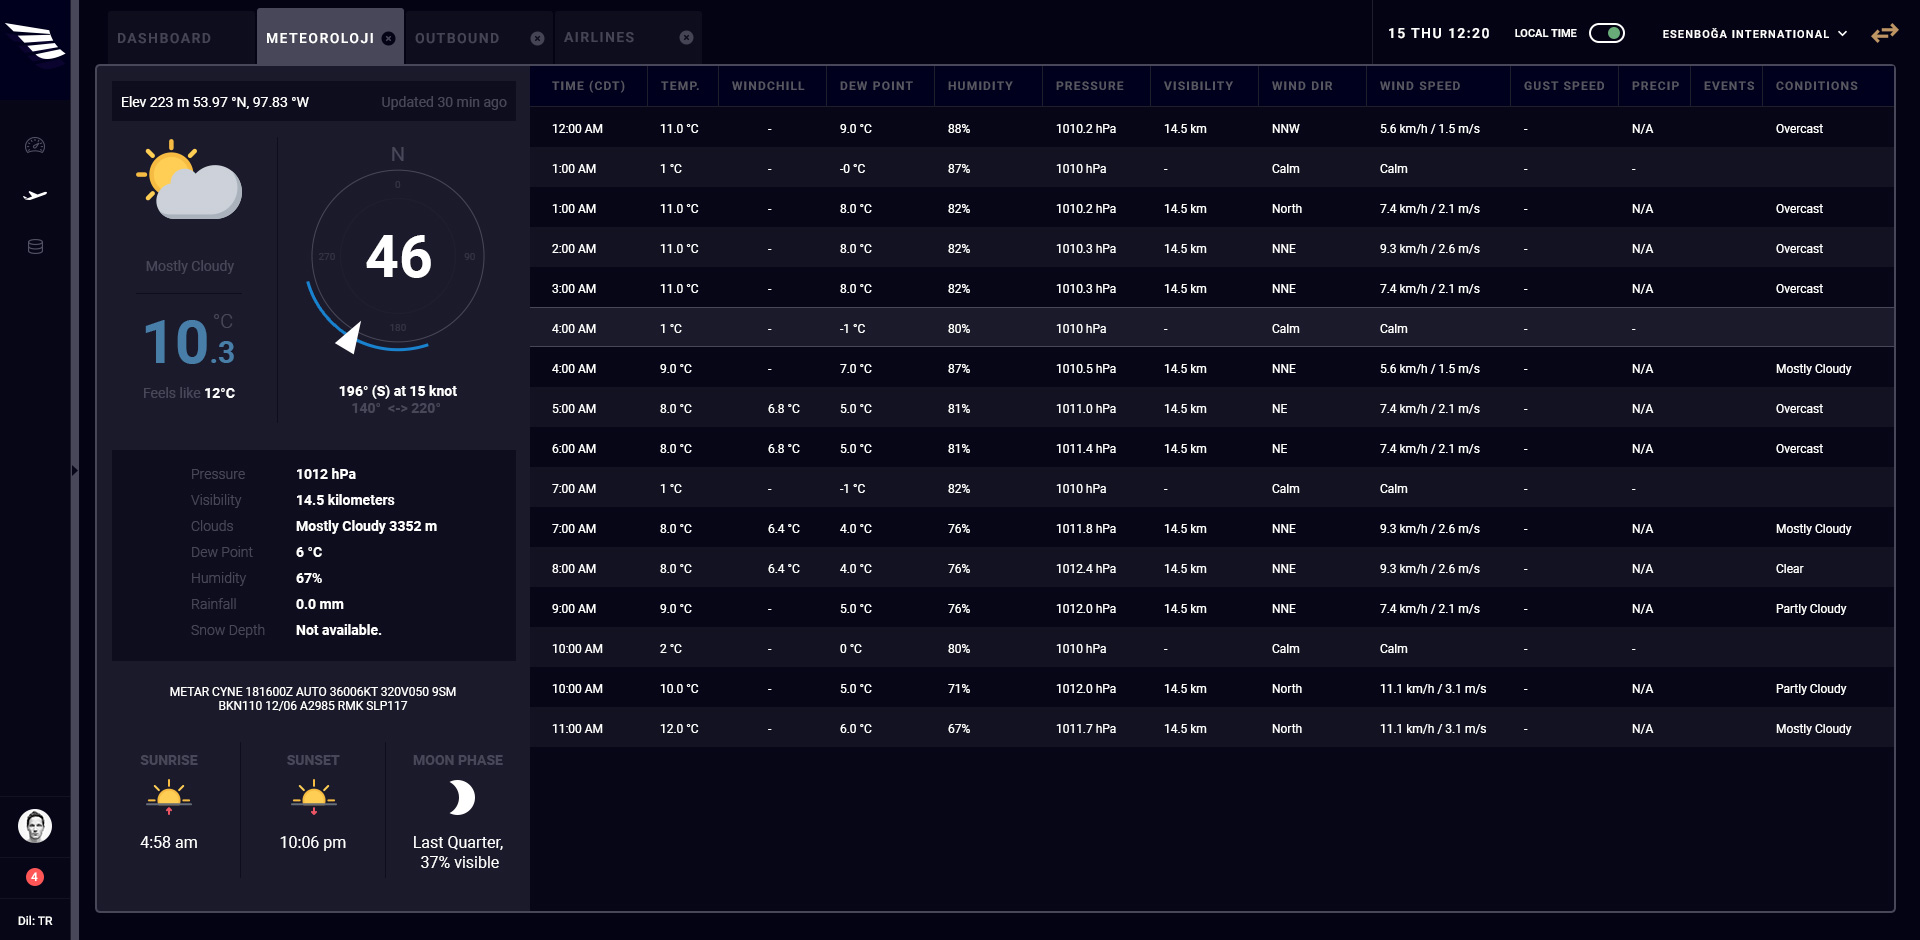Click the 88% humidity cell
The image size is (1920, 940).
(x=959, y=129)
